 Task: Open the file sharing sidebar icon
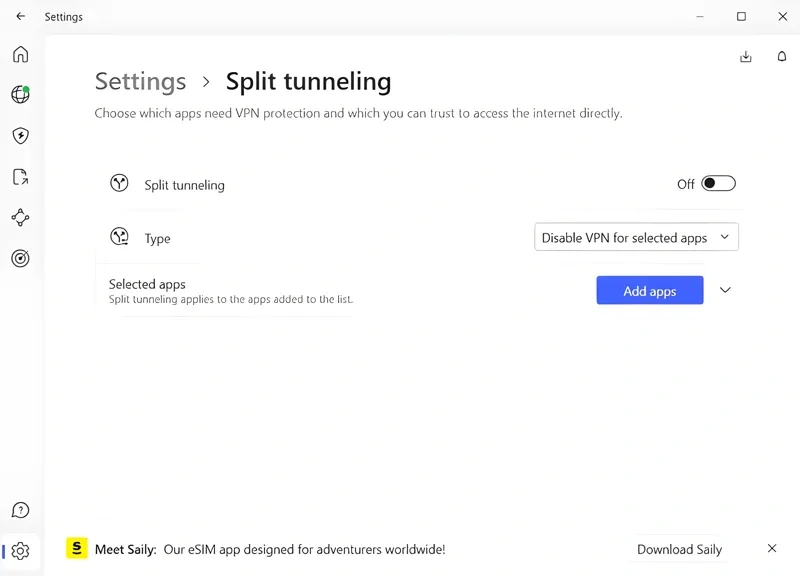[20, 177]
